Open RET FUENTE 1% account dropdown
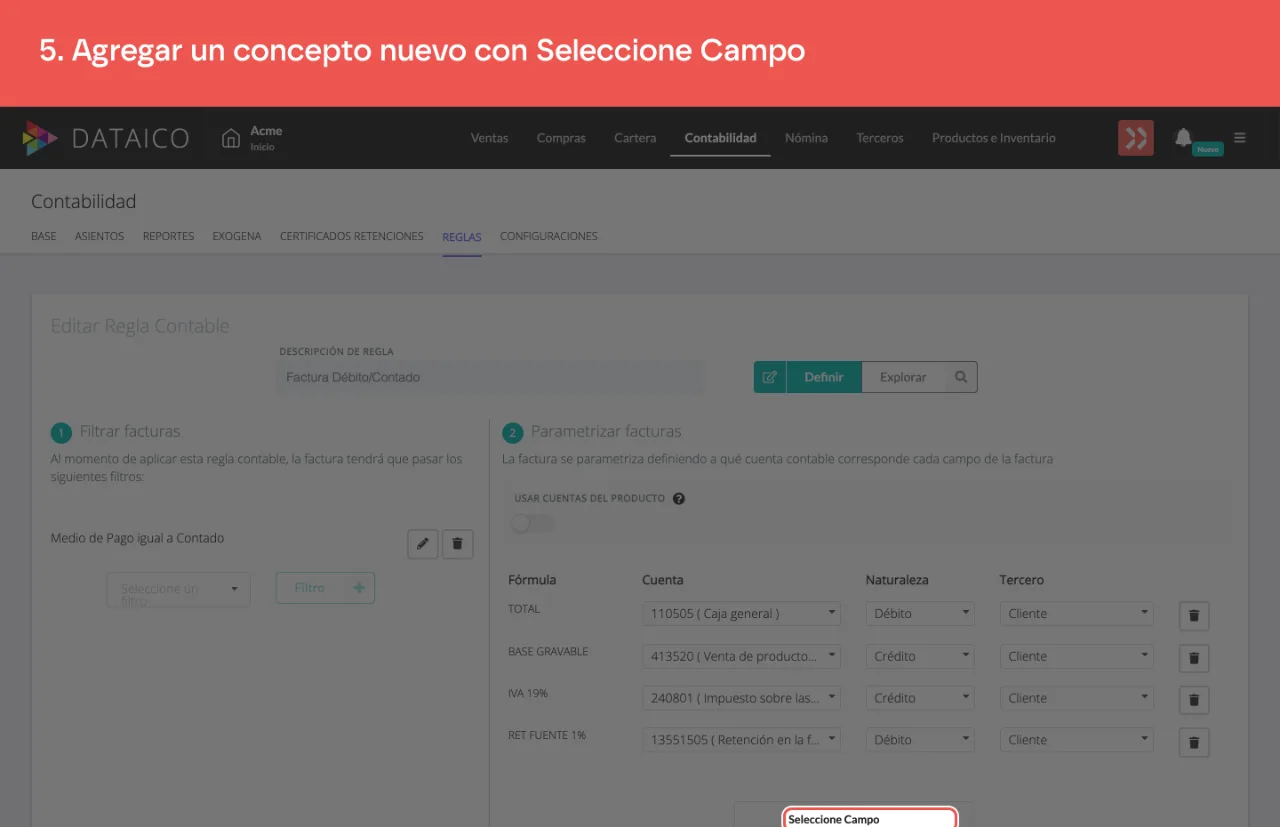1280x827 pixels. point(741,740)
